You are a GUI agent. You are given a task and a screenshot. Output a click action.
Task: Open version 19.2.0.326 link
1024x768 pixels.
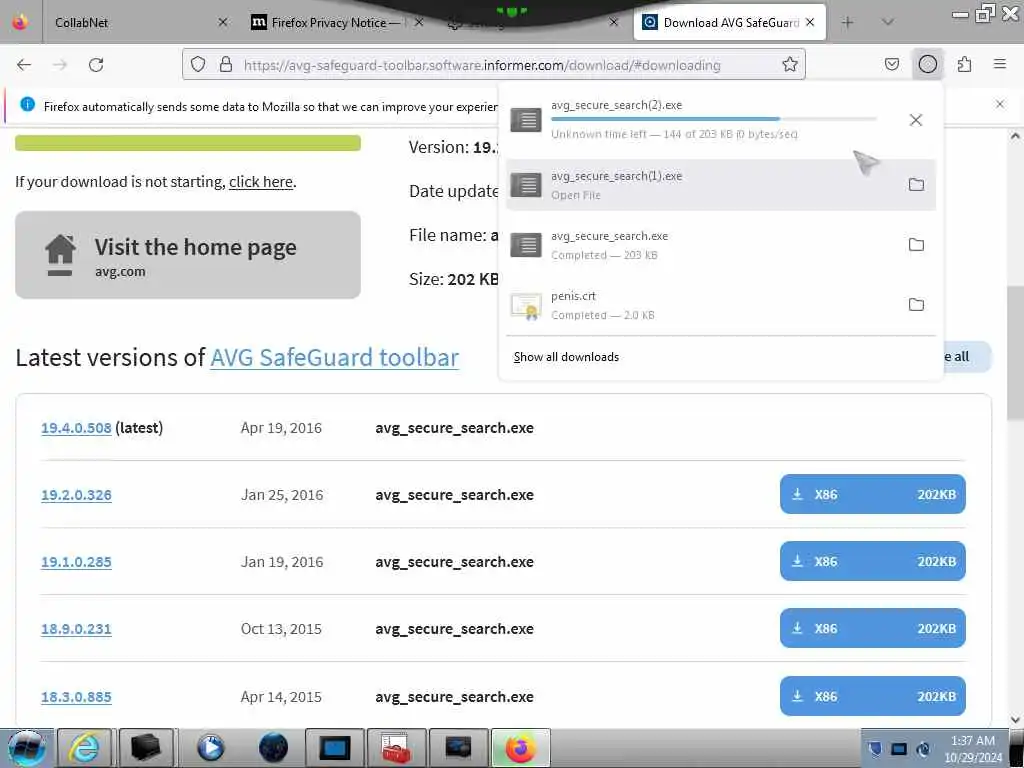pyautogui.click(x=76, y=495)
